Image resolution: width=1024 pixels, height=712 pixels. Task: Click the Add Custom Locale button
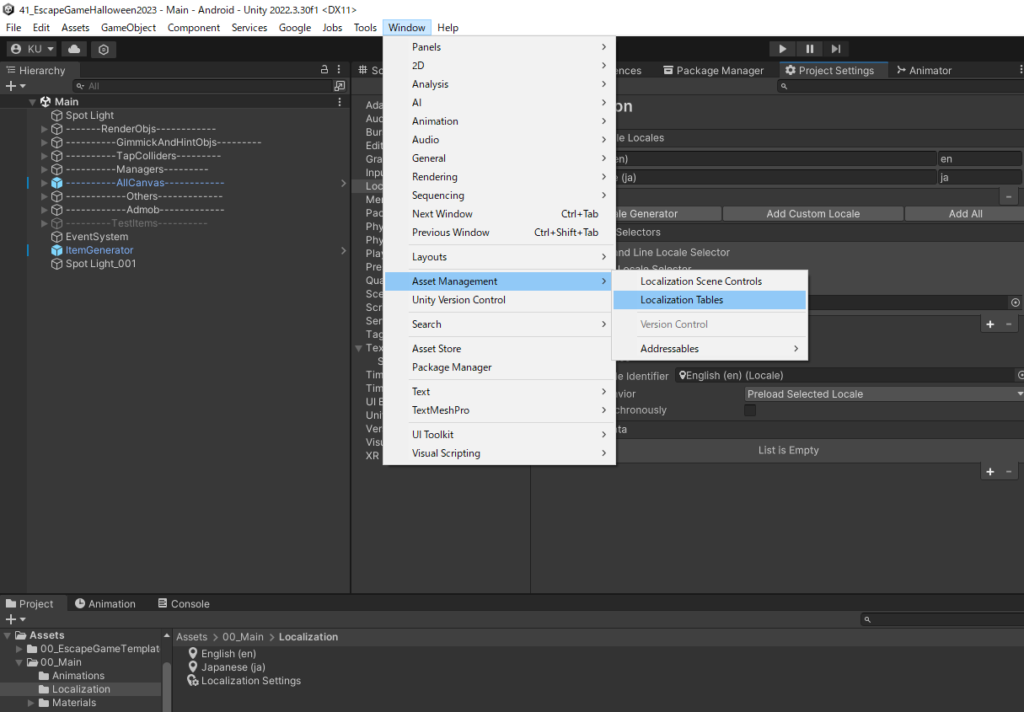pos(813,214)
